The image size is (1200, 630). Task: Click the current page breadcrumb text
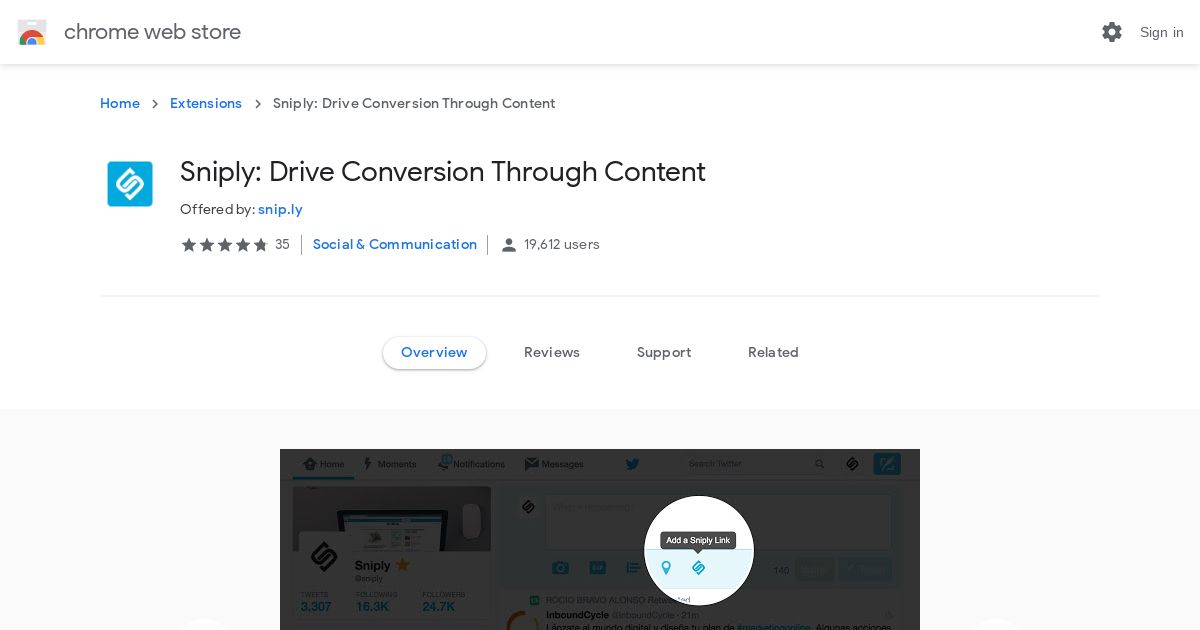coord(414,104)
